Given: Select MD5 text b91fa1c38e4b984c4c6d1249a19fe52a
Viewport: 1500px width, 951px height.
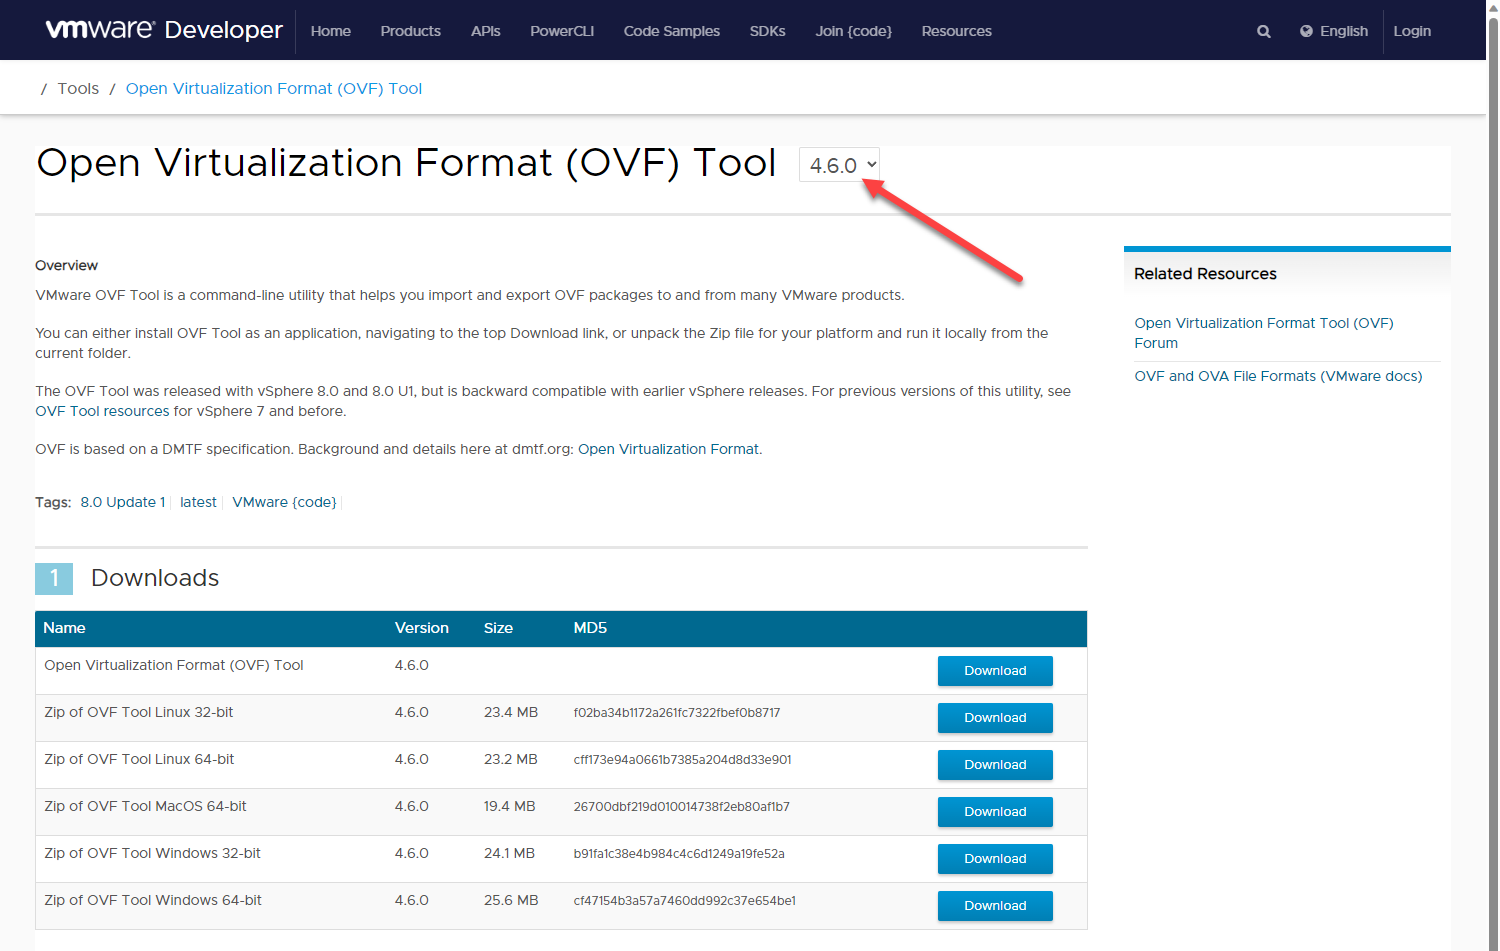Looking at the screenshot, I should pos(678,854).
